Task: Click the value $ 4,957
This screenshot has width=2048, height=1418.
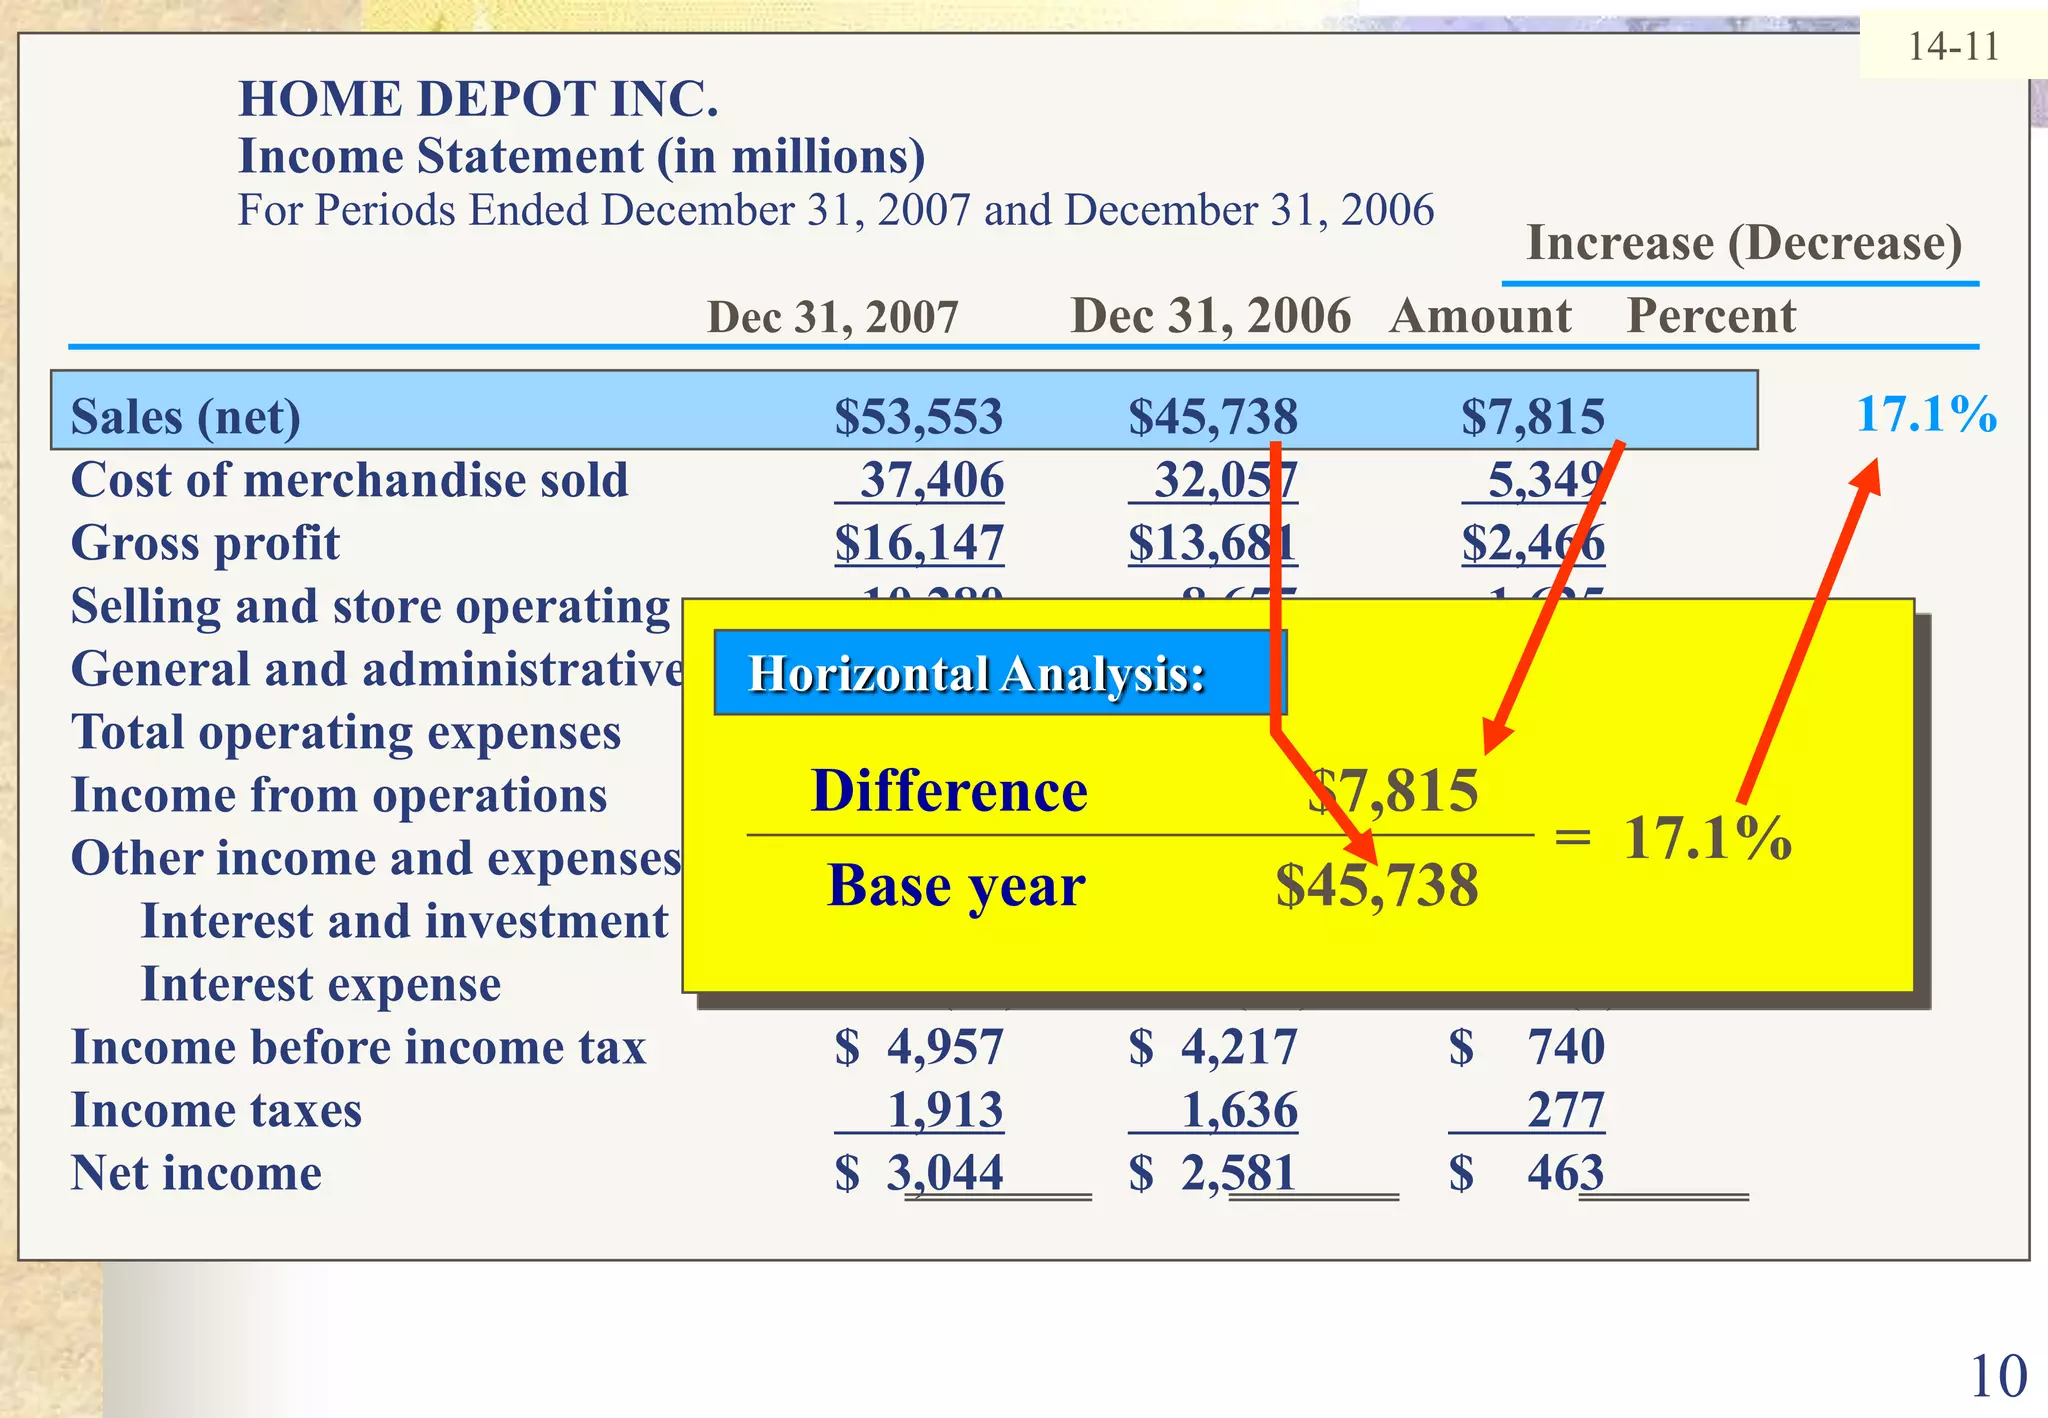Action: pyautogui.click(x=919, y=1047)
